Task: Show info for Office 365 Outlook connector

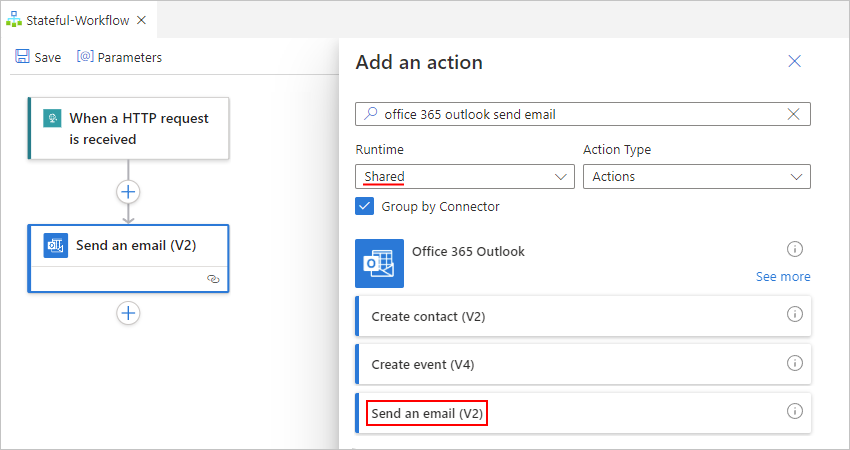Action: pyautogui.click(x=795, y=249)
